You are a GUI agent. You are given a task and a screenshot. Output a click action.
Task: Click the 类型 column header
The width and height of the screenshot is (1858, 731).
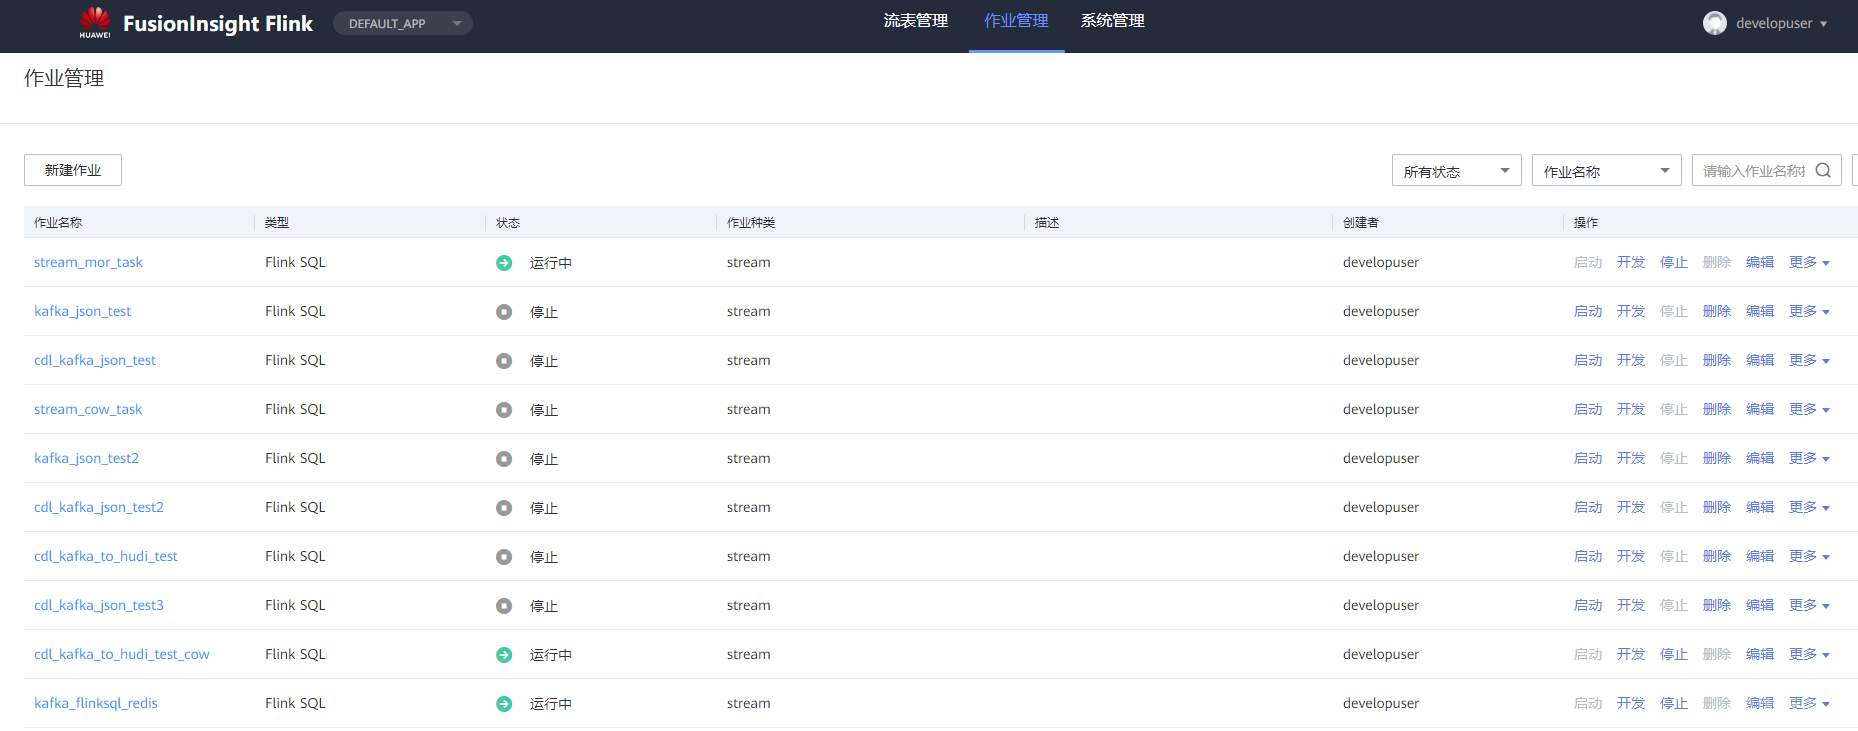click(x=277, y=222)
